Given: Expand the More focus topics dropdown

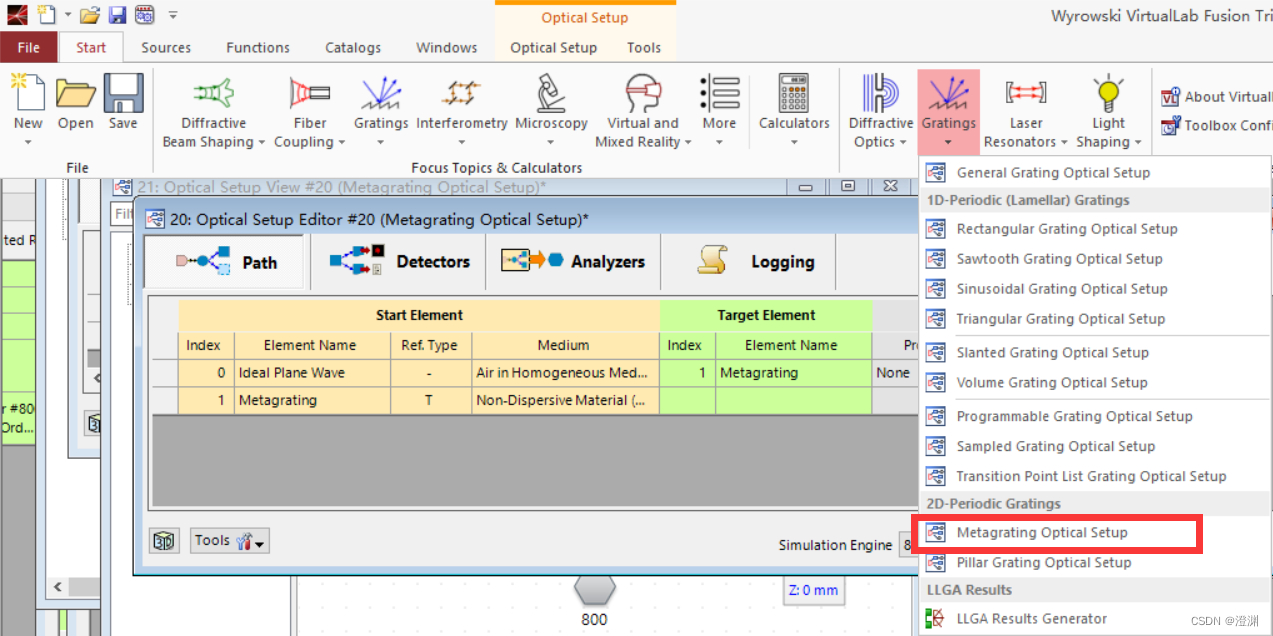Looking at the screenshot, I should tap(719, 110).
